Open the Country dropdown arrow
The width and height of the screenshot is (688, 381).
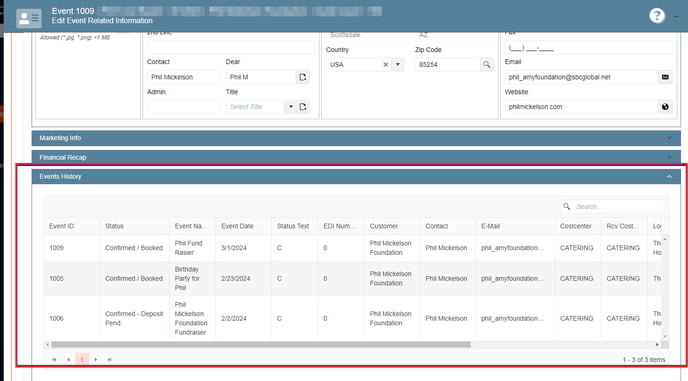point(398,65)
